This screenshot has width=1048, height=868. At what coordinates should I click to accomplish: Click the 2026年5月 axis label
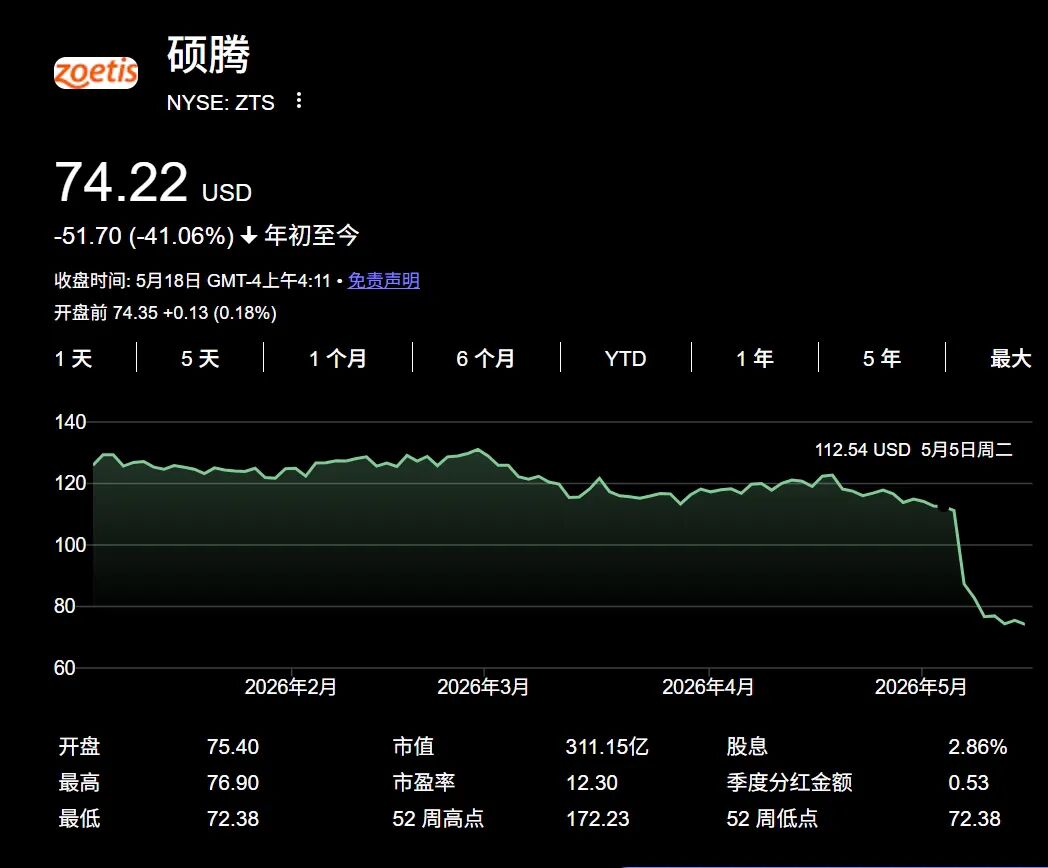(x=921, y=687)
